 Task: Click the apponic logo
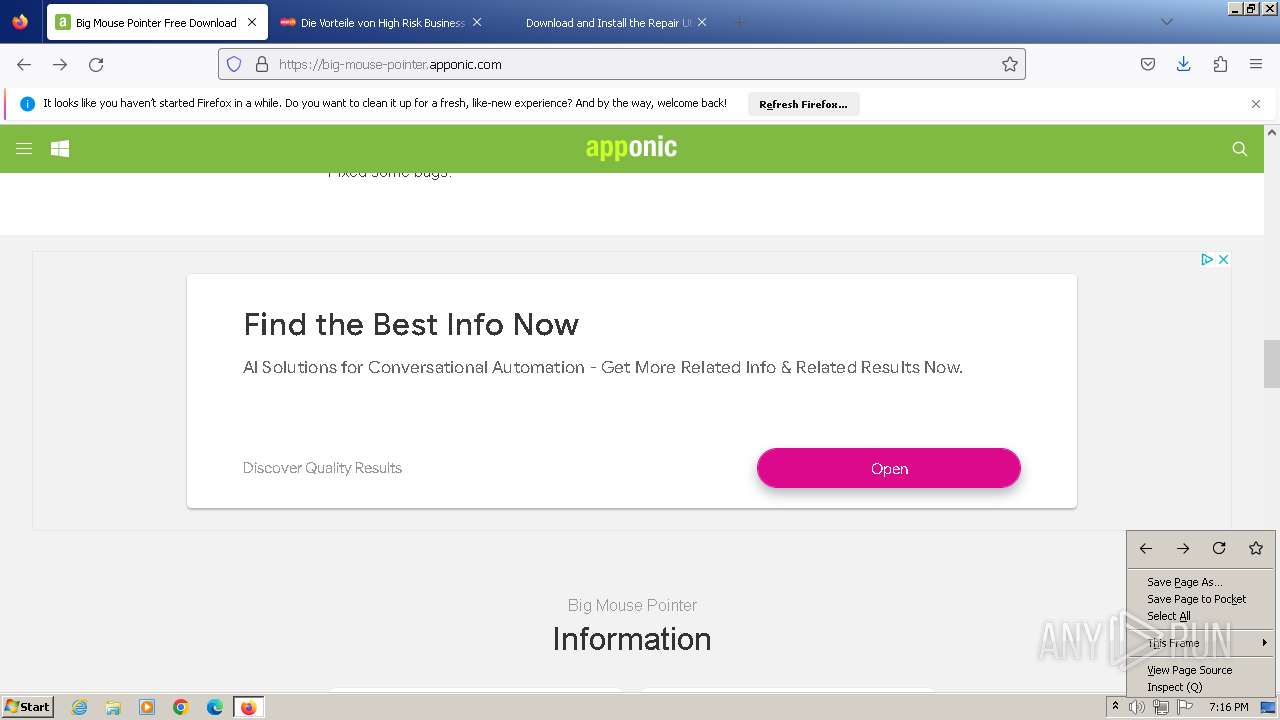tap(631, 148)
